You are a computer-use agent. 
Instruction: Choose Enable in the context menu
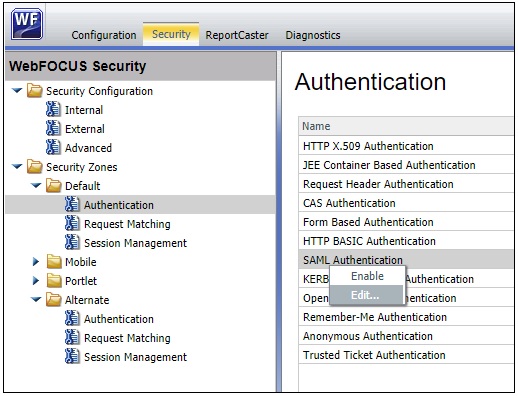pyautogui.click(x=367, y=276)
